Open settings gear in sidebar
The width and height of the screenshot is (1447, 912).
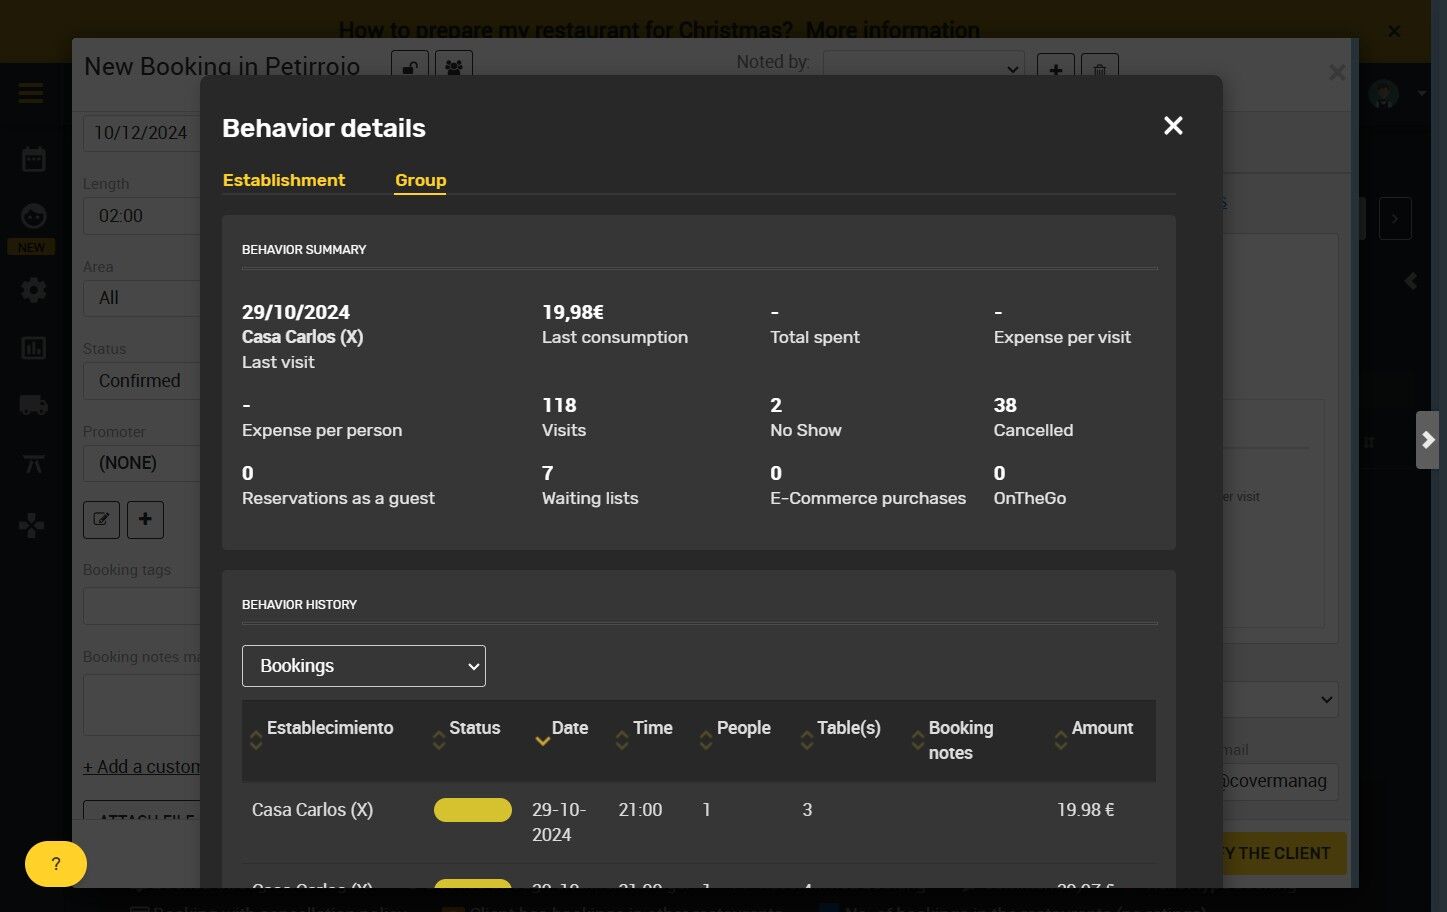[34, 290]
